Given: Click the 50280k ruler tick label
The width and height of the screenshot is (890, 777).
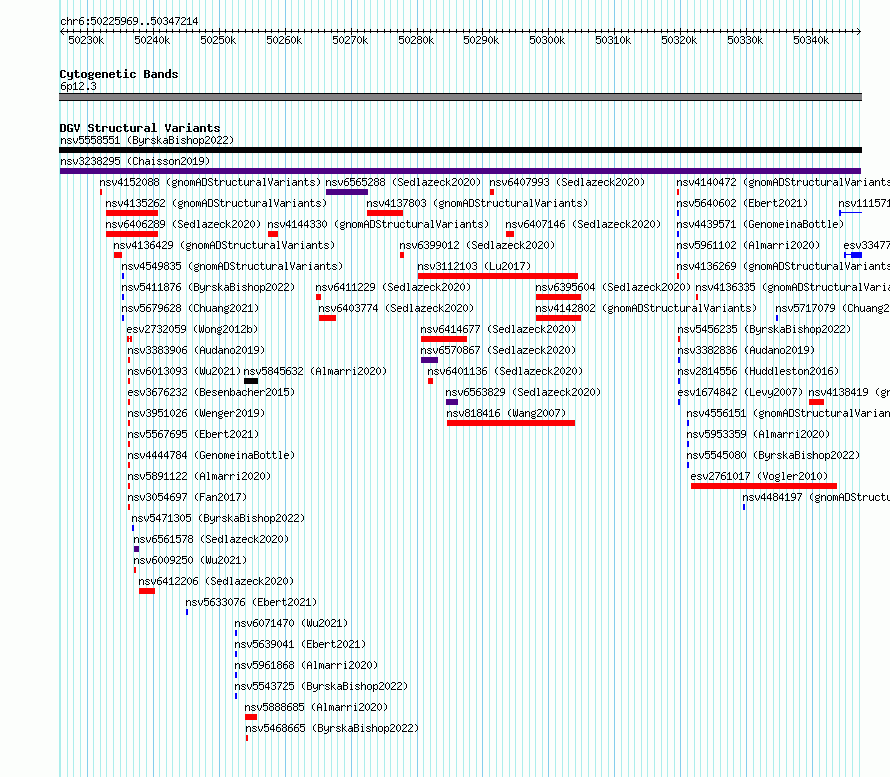Looking at the screenshot, I should click(416, 40).
